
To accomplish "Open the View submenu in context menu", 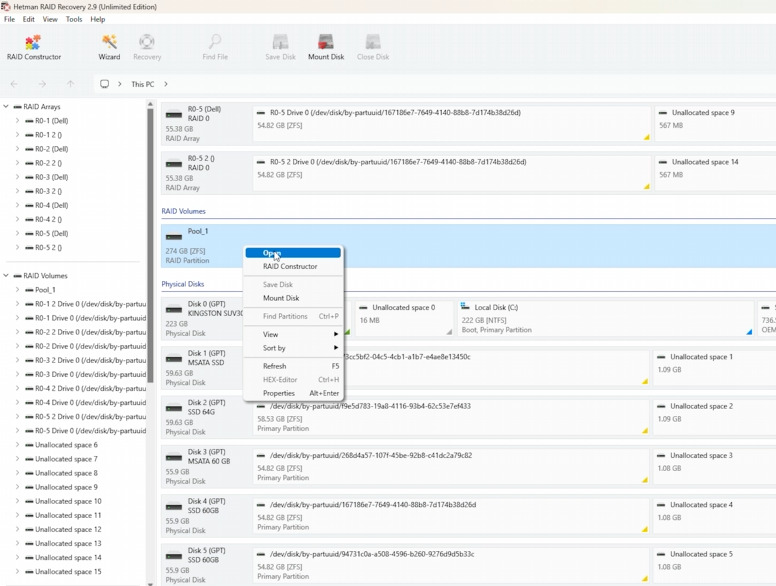I will click(293, 335).
